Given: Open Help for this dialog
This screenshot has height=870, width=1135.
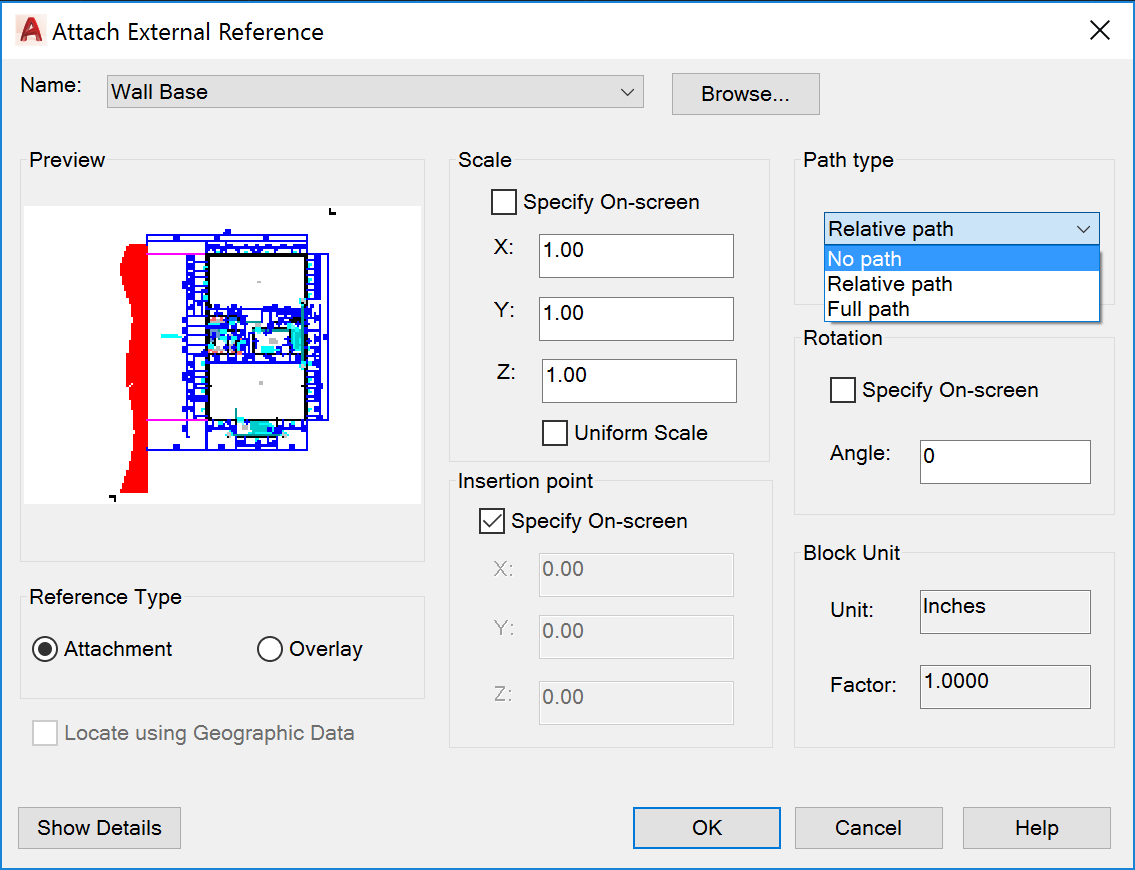Looking at the screenshot, I should [x=1036, y=828].
